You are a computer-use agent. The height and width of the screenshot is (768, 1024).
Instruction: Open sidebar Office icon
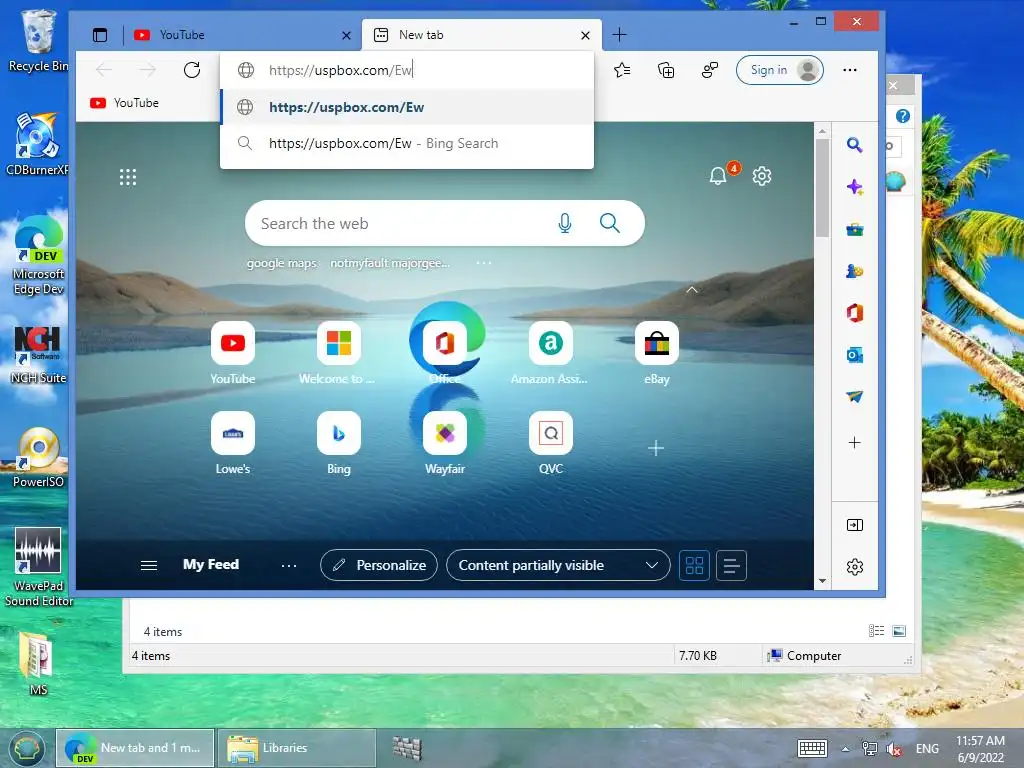[x=854, y=313]
